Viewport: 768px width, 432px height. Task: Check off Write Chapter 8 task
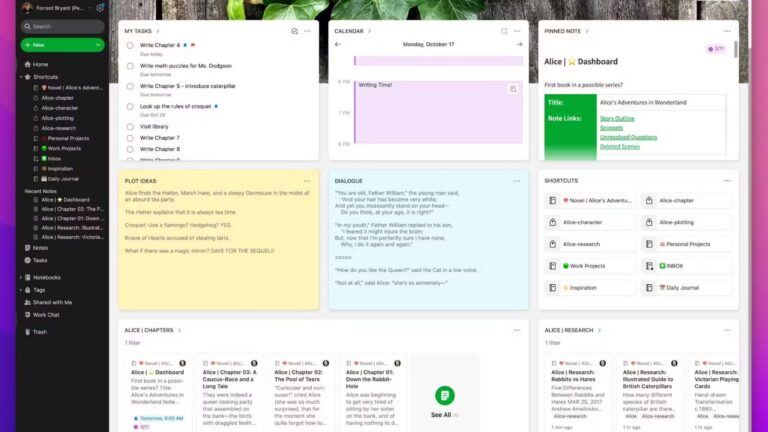130,149
